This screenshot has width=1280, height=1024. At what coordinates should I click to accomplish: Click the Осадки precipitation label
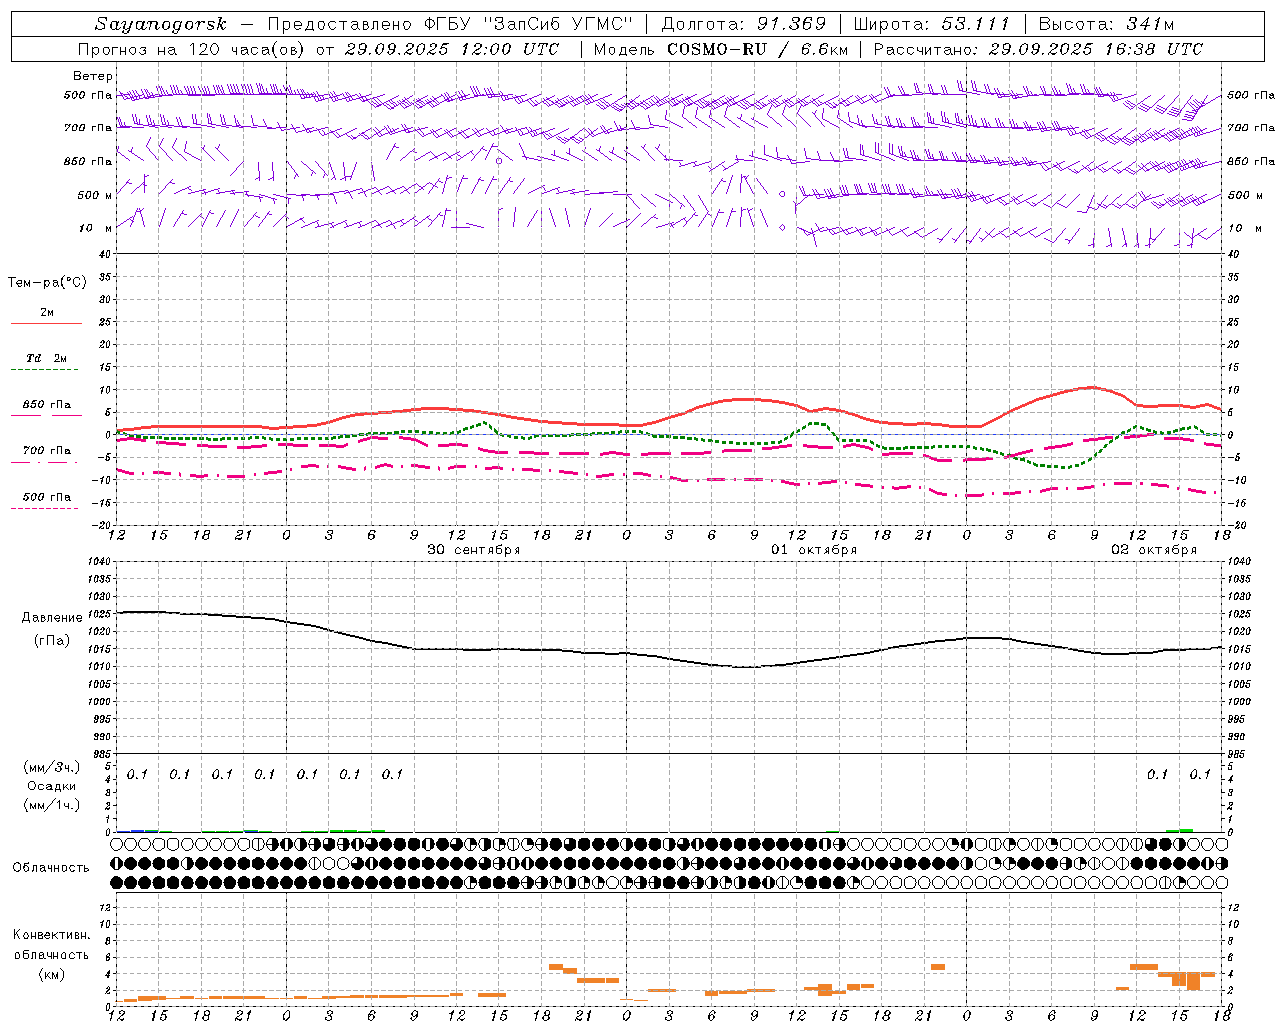click(x=52, y=786)
